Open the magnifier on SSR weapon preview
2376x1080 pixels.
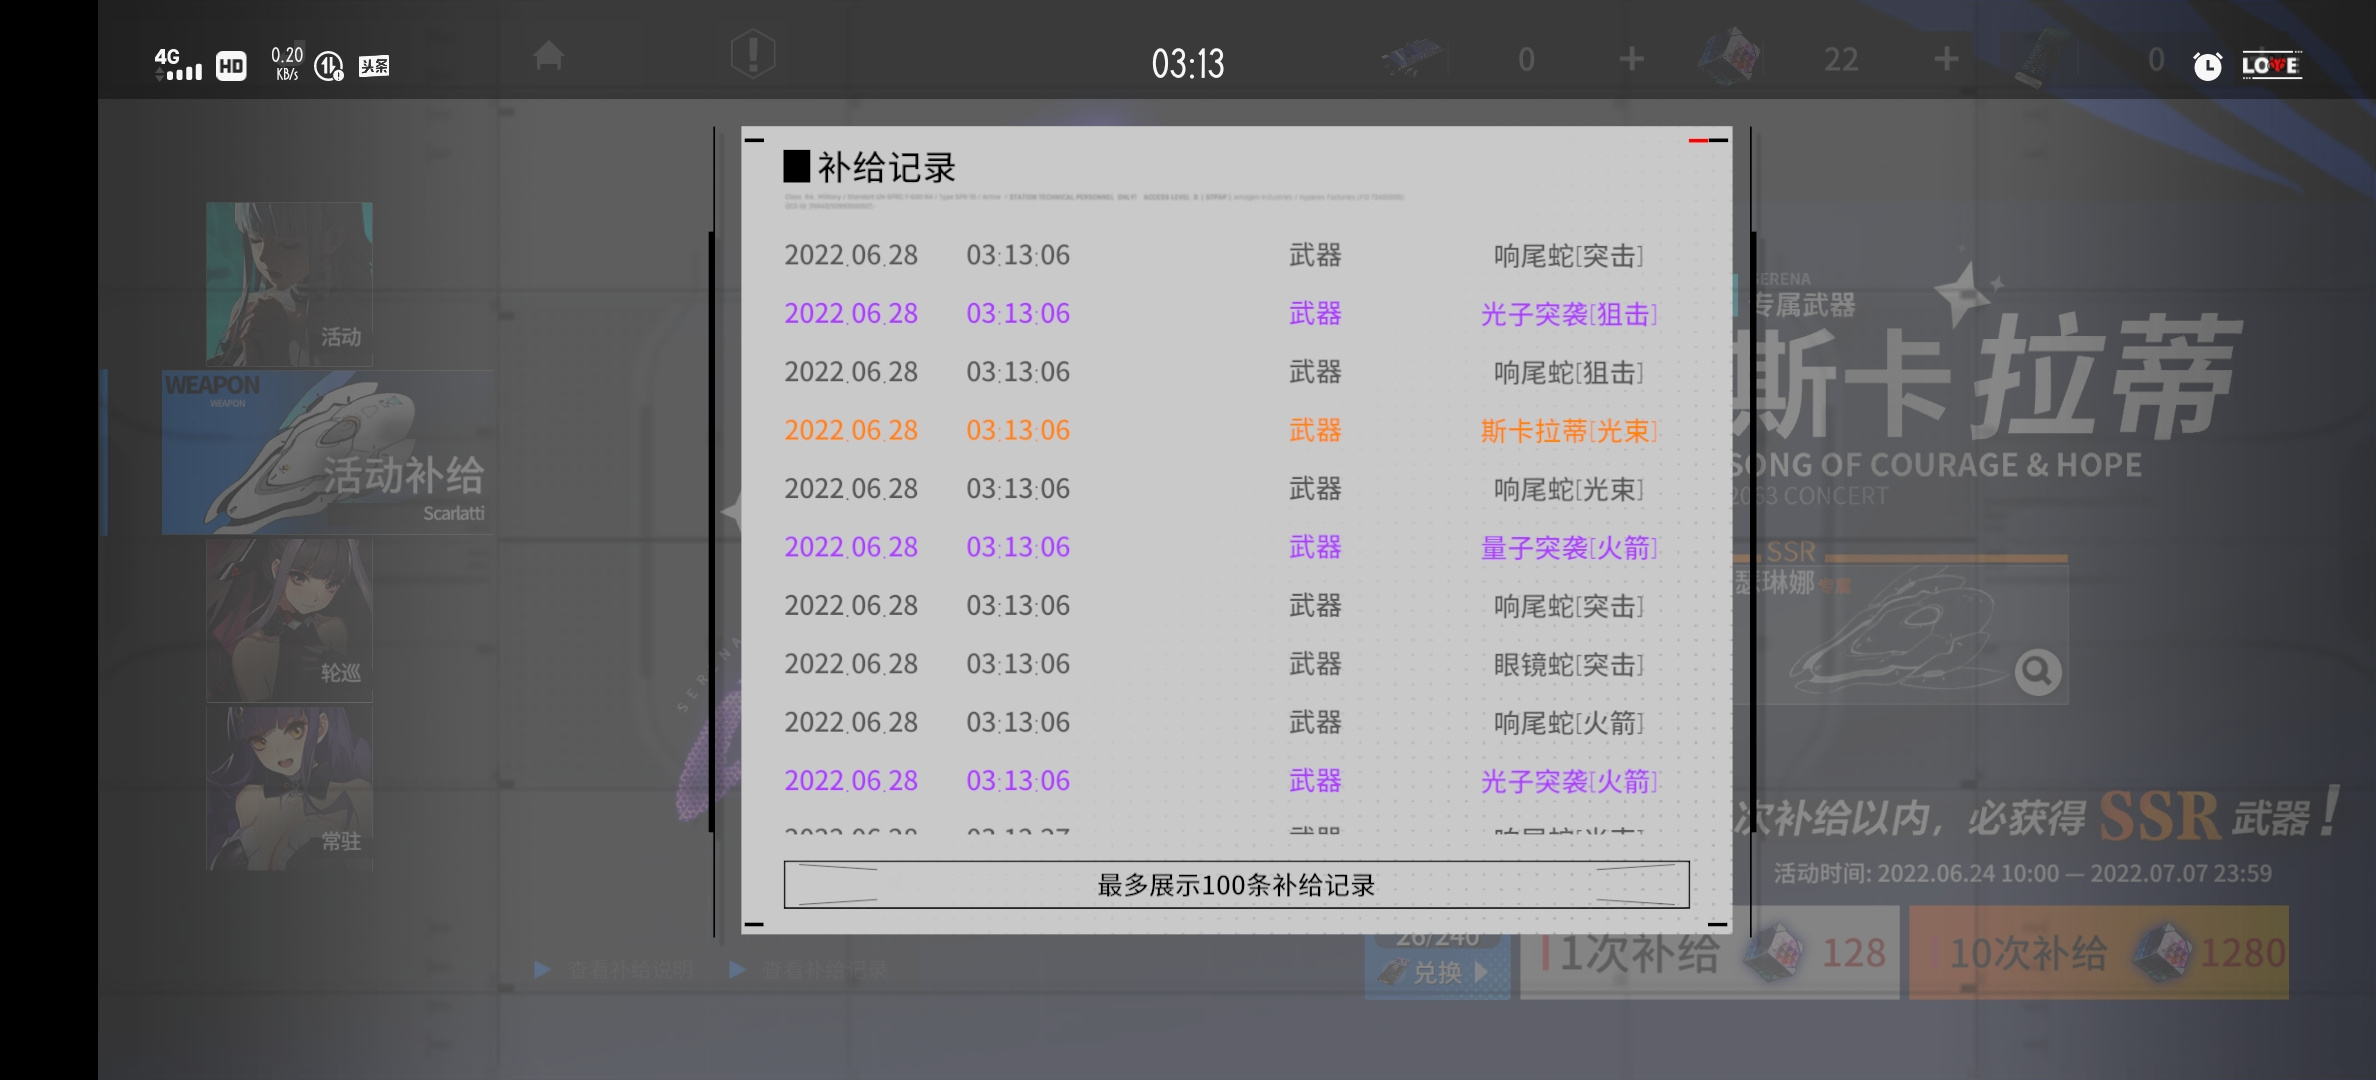(x=2037, y=672)
